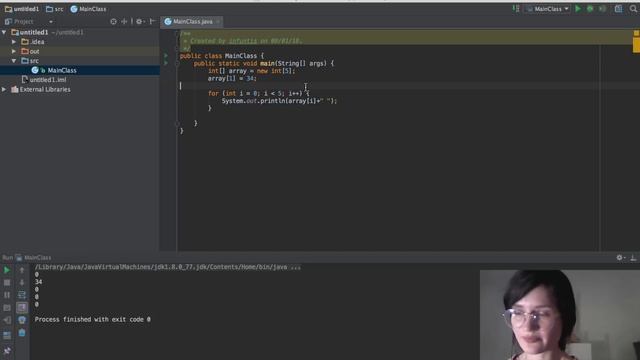This screenshot has height=360, width=640.
Task: Click the 'public class MainClass' line
Action: click(x=222, y=56)
